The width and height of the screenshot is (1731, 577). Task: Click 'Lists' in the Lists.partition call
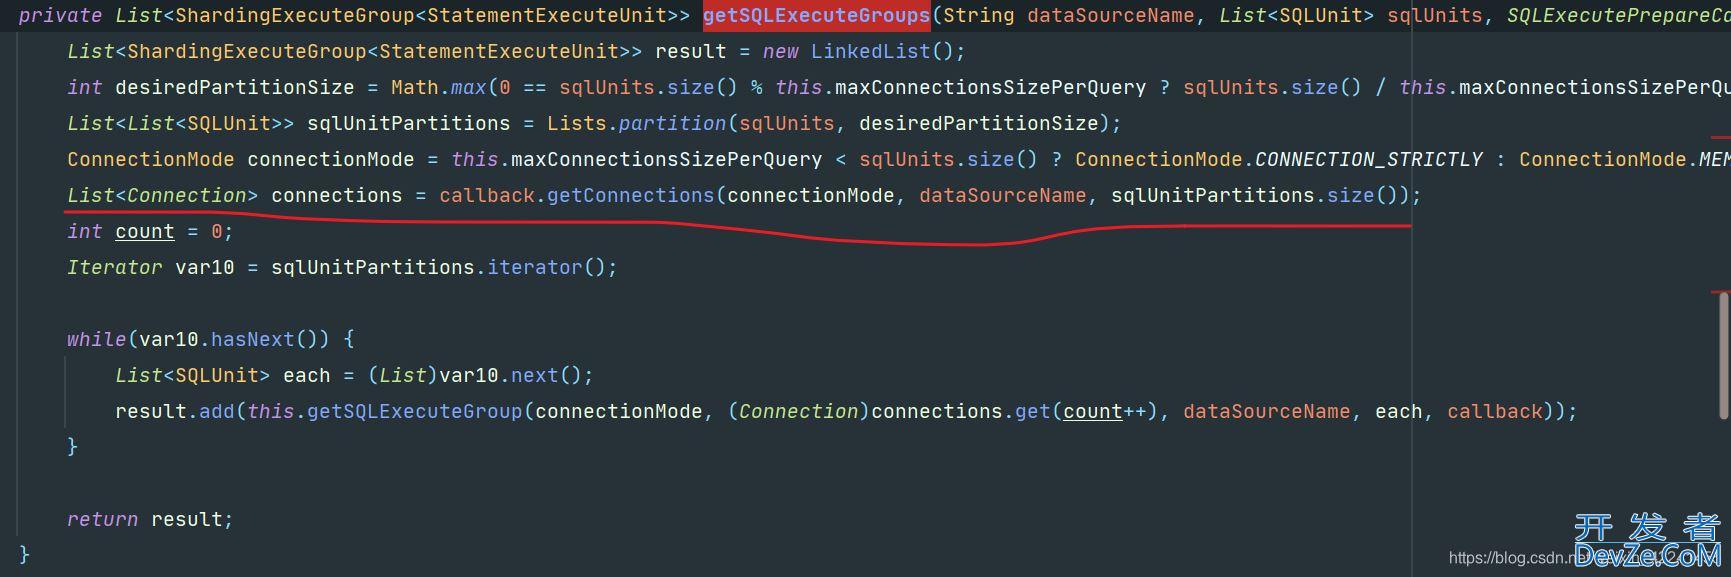pyautogui.click(x=577, y=123)
